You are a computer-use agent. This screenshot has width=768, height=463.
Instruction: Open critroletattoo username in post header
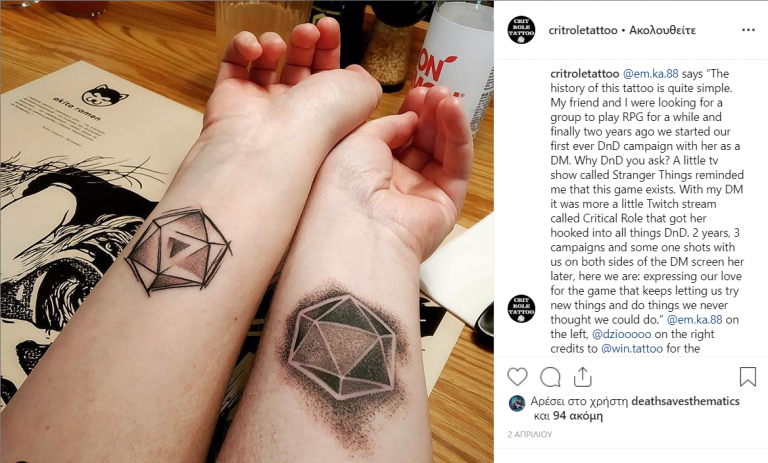tap(583, 30)
